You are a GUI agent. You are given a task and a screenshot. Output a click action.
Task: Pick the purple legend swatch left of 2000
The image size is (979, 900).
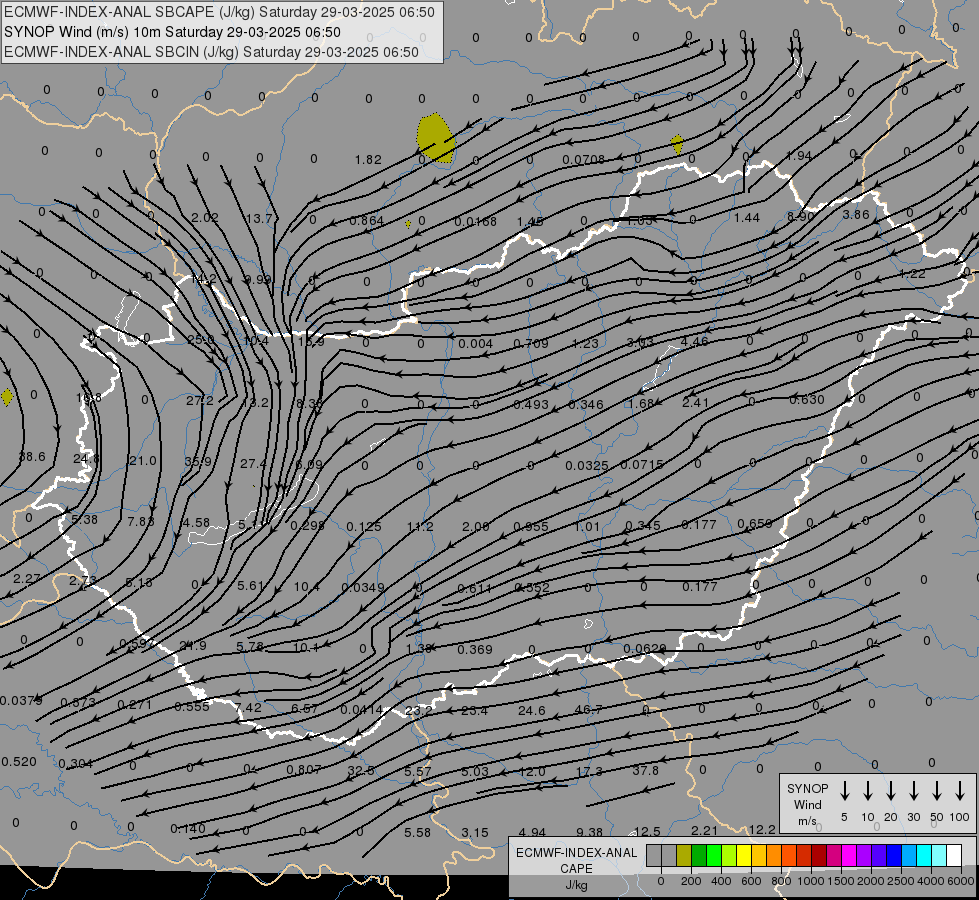pos(863,855)
